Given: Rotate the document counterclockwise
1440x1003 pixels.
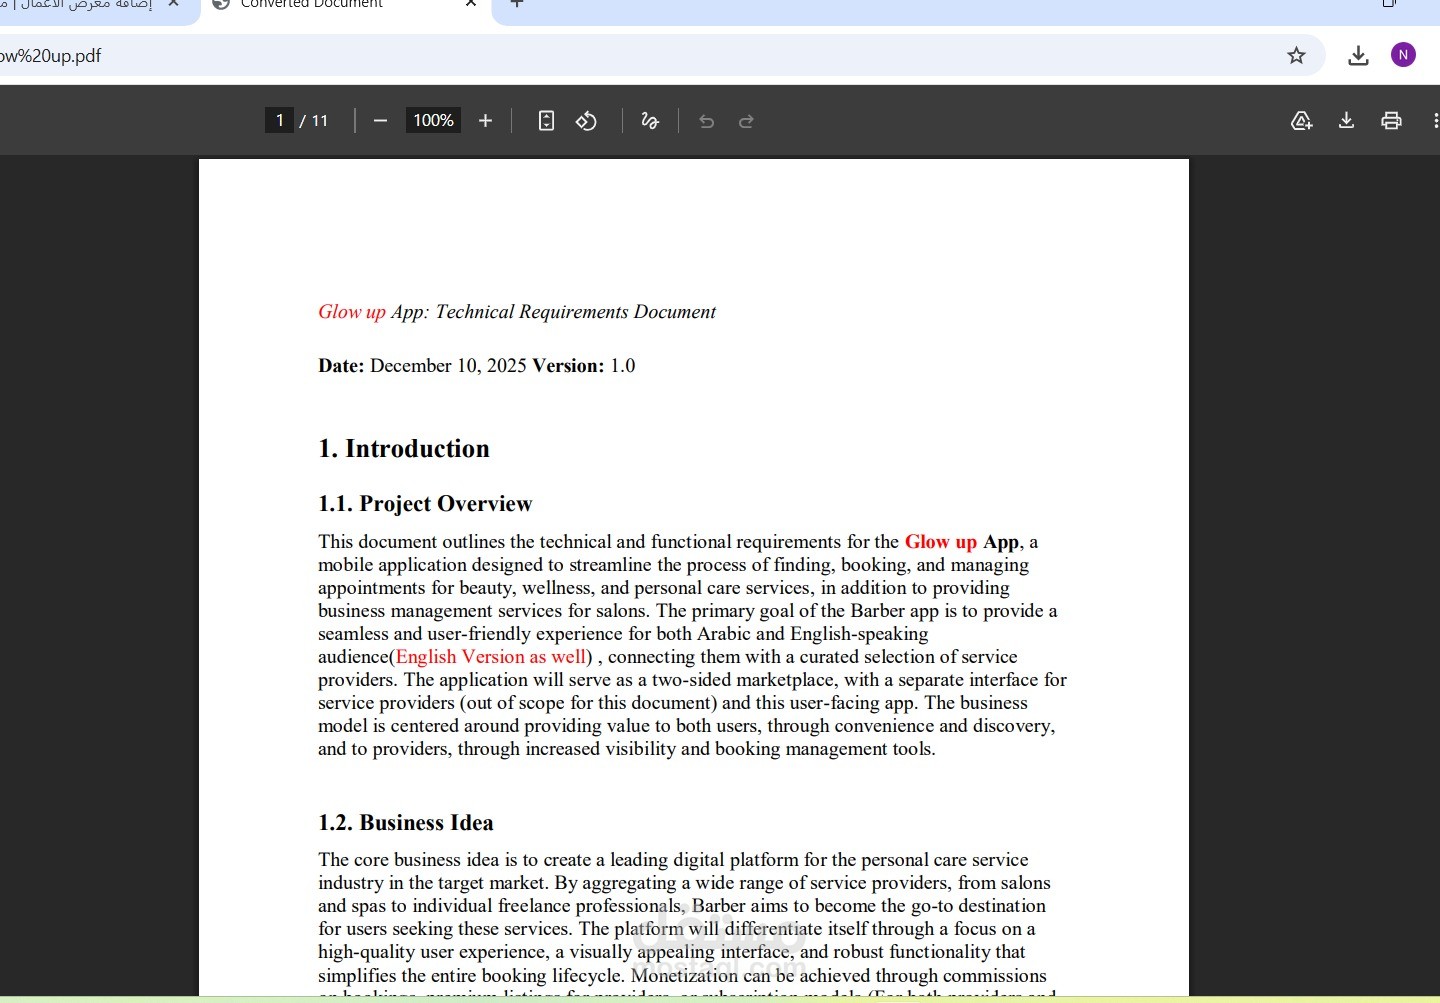Looking at the screenshot, I should coord(587,121).
